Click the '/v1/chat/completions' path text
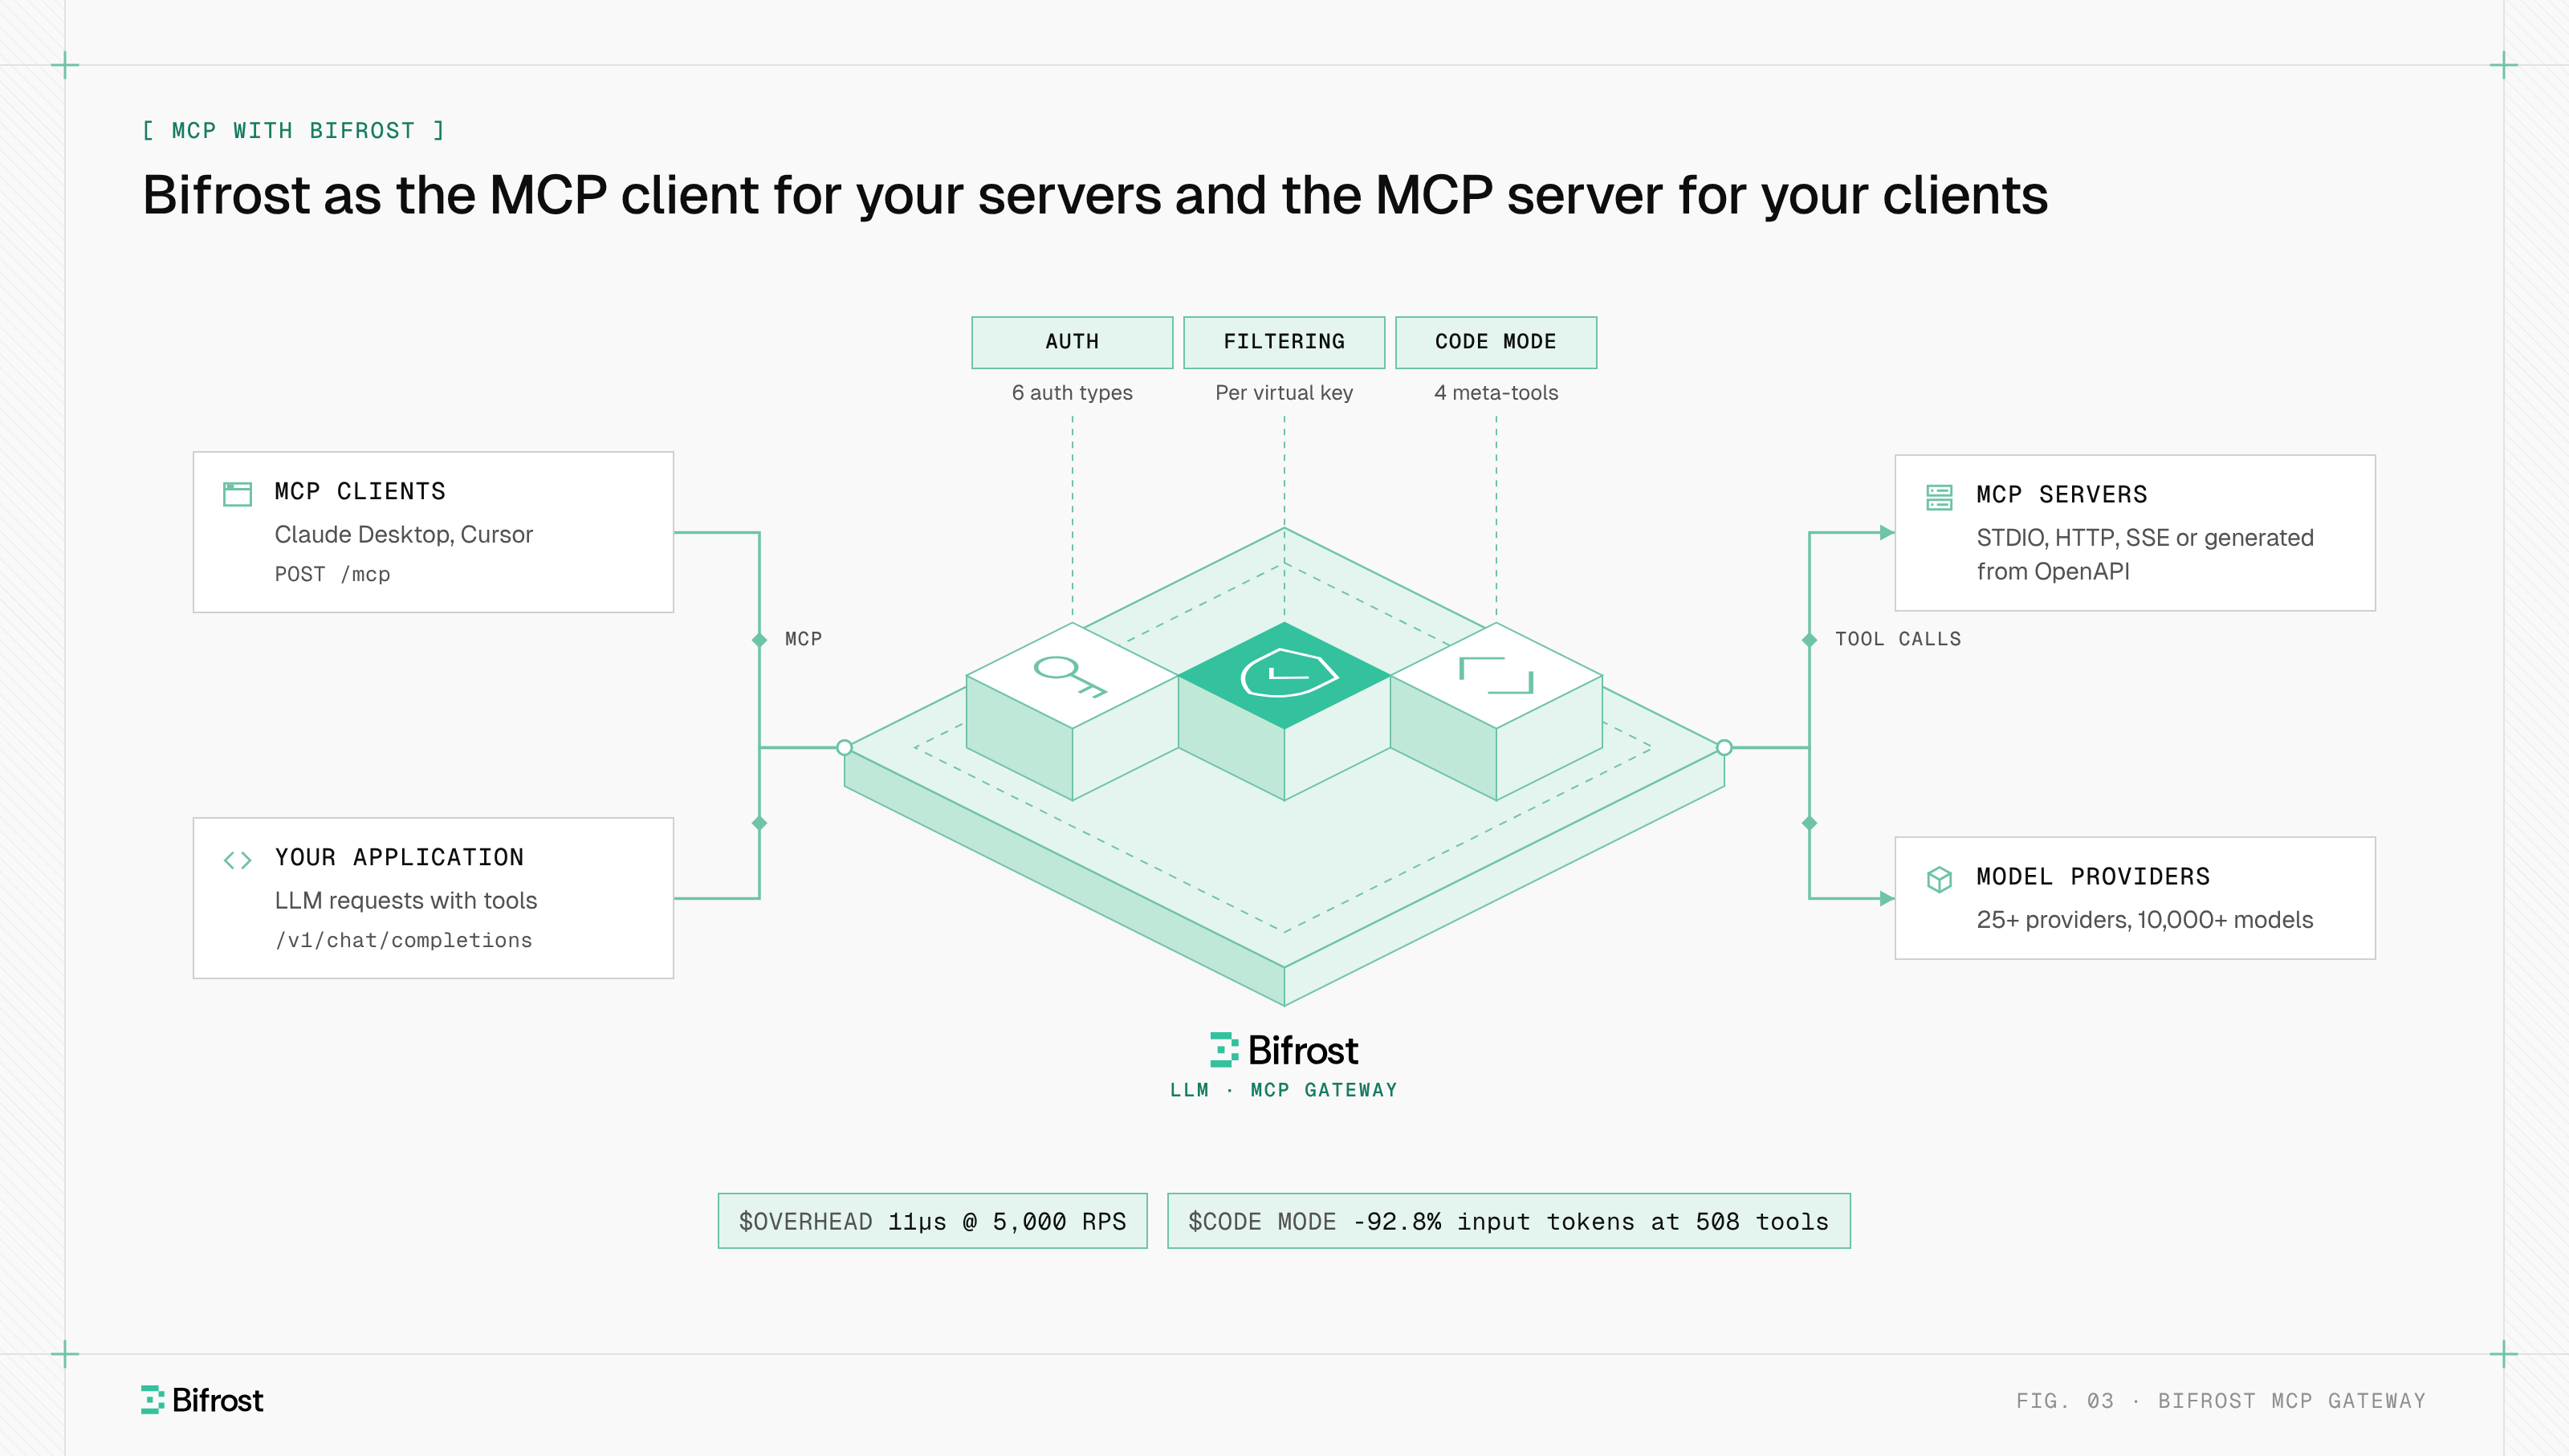Viewport: 2569px width, 1456px height. (403, 940)
